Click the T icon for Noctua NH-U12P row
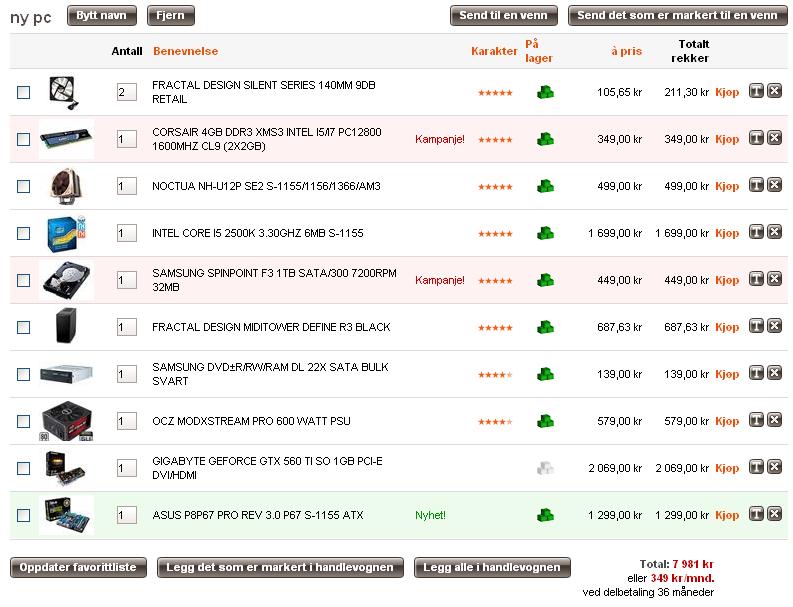Screen dimensions: 793x607 (756, 185)
